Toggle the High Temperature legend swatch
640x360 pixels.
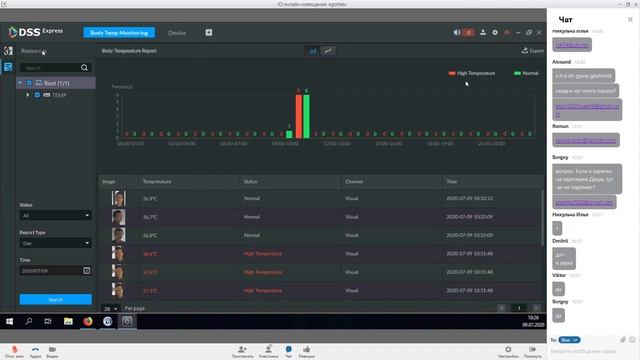click(x=452, y=73)
